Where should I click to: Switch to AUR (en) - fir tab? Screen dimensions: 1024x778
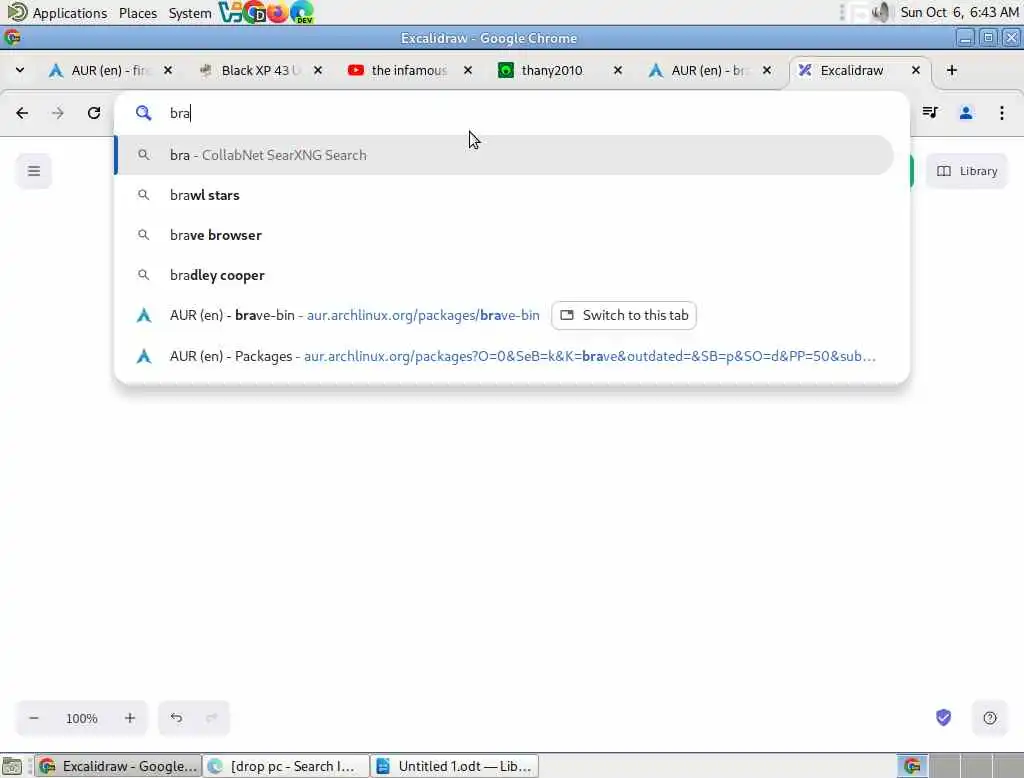coord(109,70)
